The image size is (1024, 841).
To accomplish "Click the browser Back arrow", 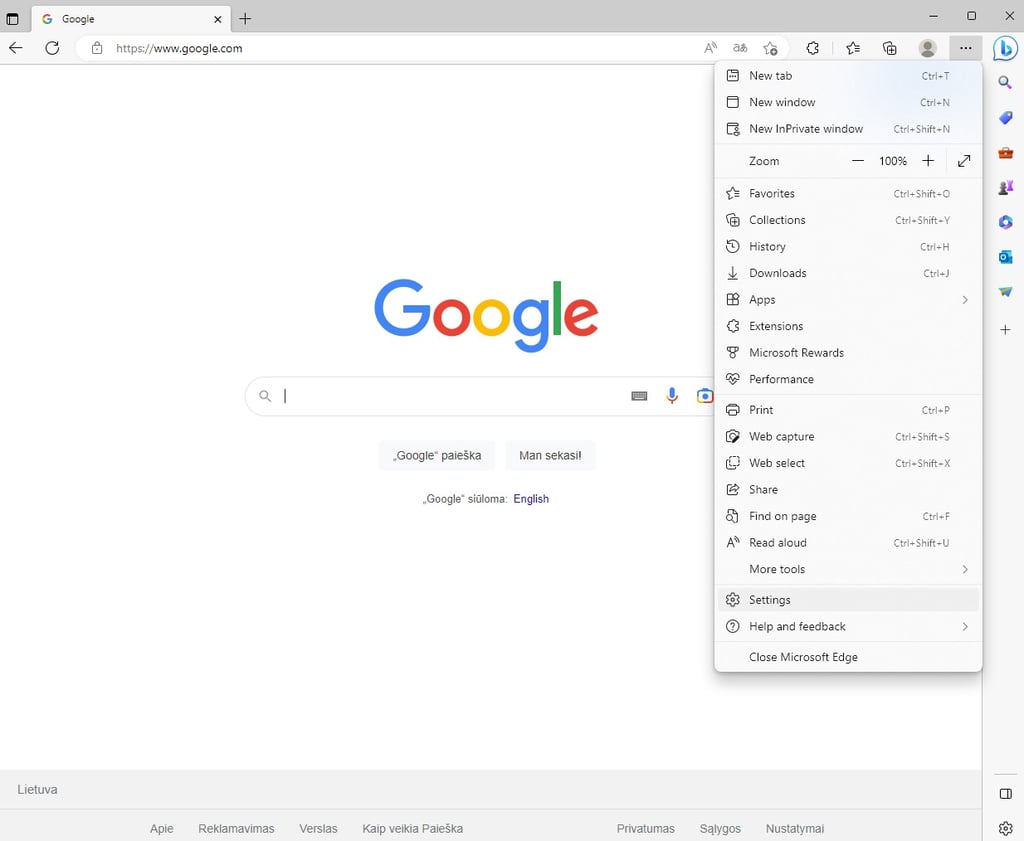I will click(x=16, y=48).
